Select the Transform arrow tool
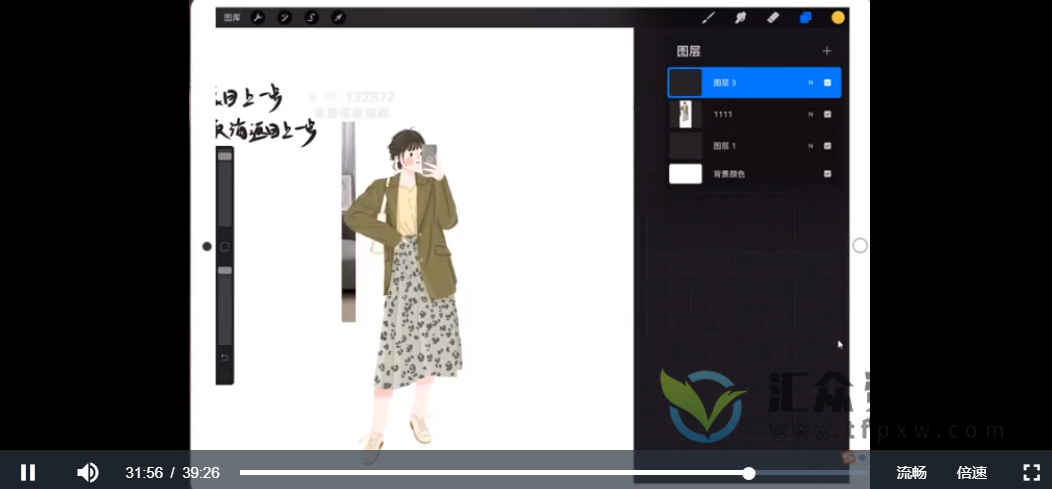The width and height of the screenshot is (1052, 489). click(338, 18)
